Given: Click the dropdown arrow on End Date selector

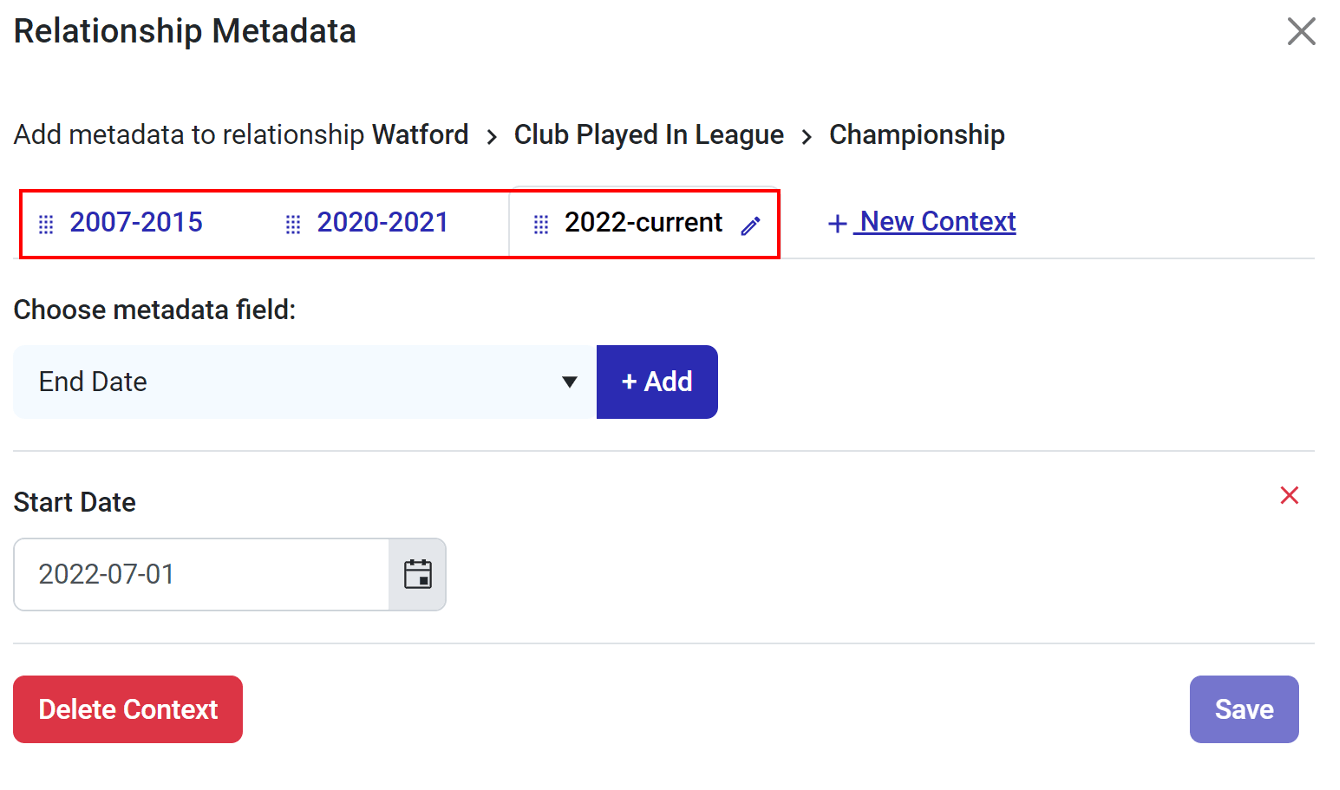Looking at the screenshot, I should (x=569, y=382).
